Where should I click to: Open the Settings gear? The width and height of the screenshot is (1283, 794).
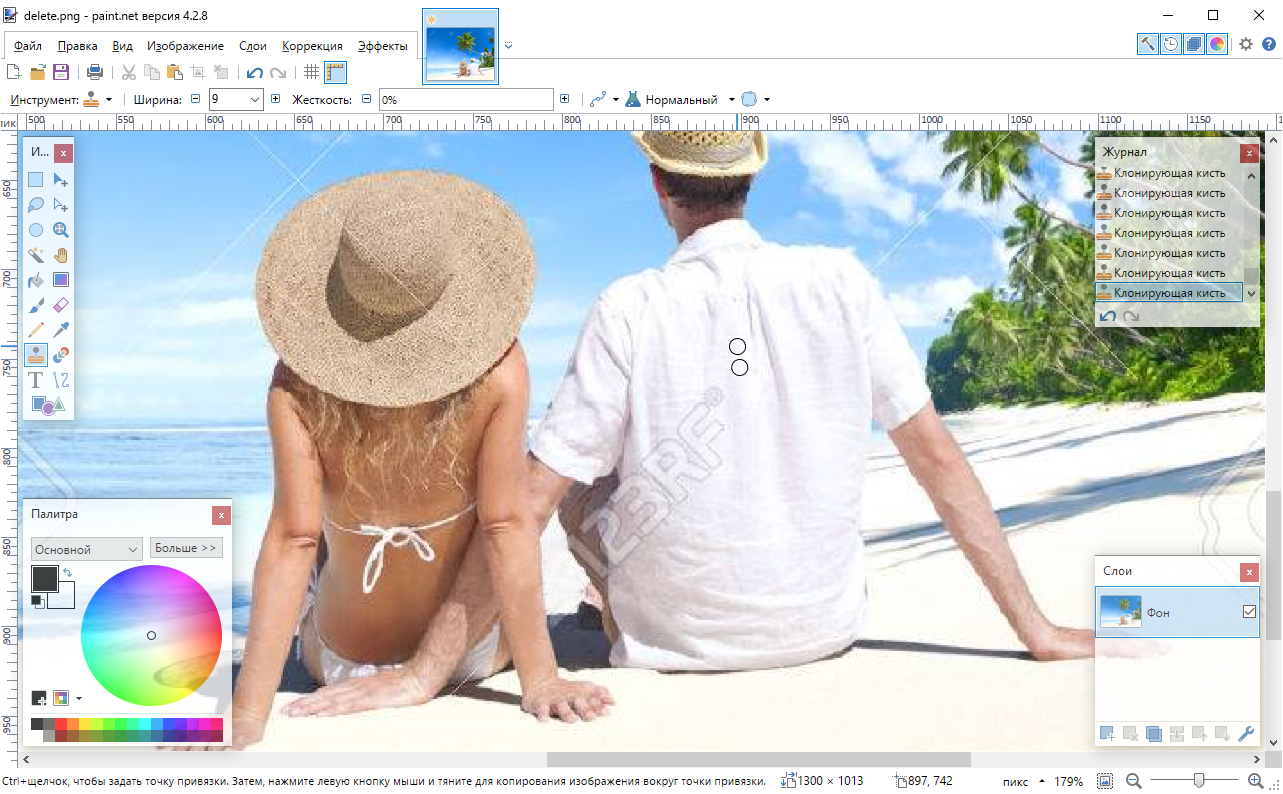coord(1246,44)
